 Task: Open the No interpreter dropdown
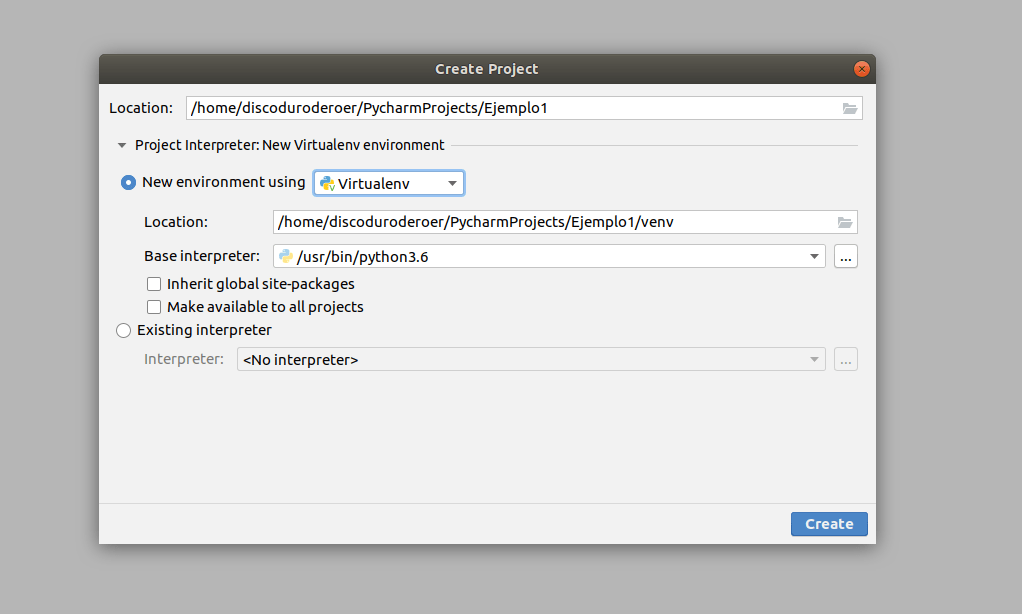pyautogui.click(x=531, y=359)
